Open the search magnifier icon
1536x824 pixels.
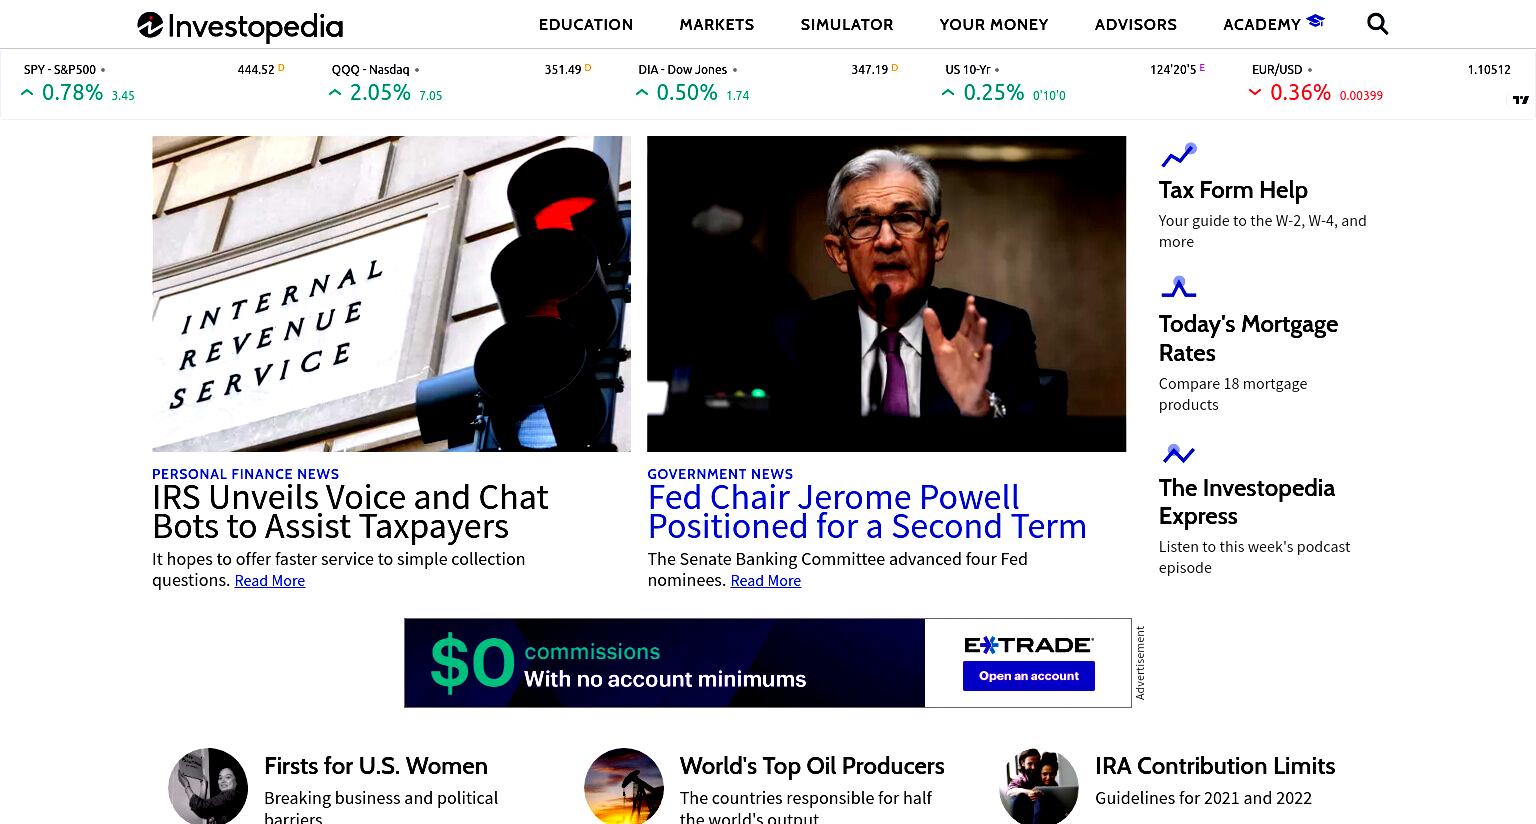tap(1377, 24)
